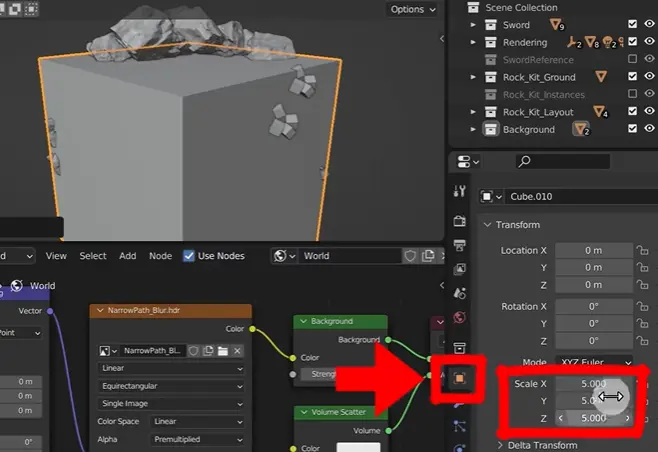The image size is (658, 452).
Task: Open the Equirectangular projection dropdown
Action: [172, 386]
